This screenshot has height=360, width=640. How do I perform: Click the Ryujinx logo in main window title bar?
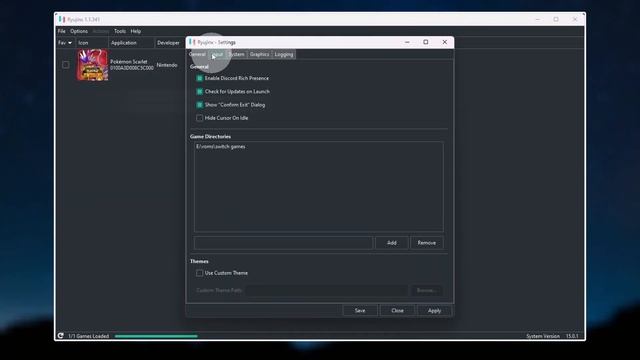62,19
